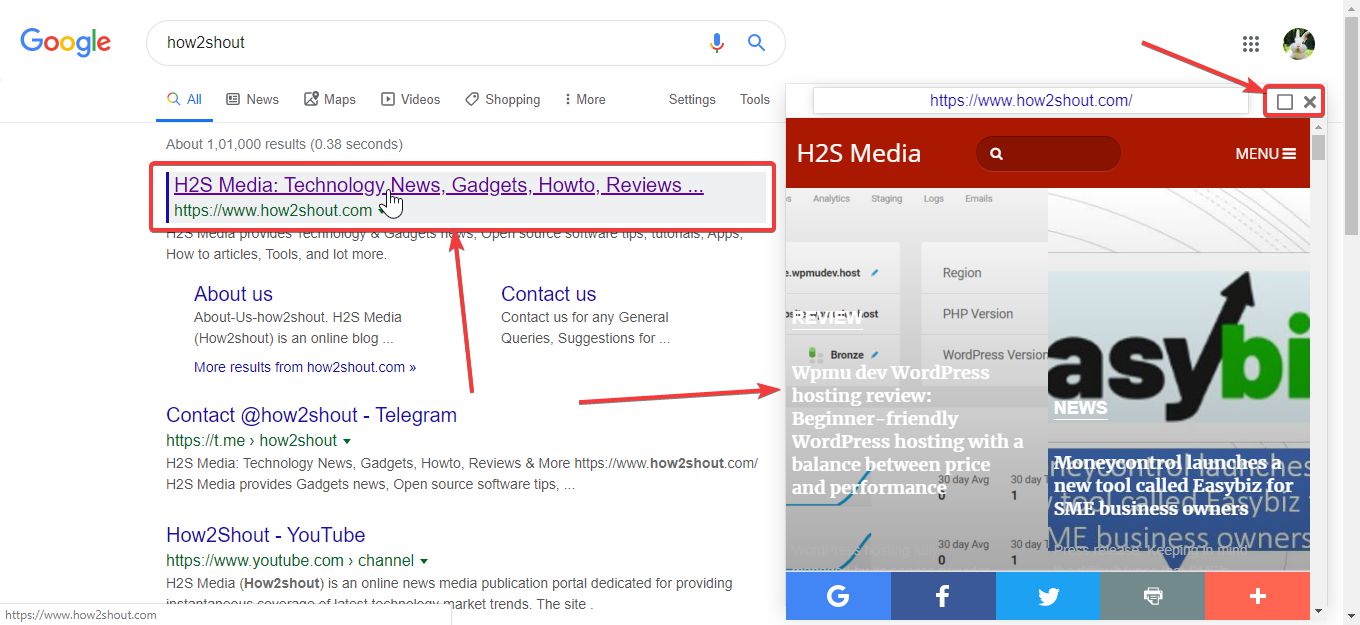Viewport: 1360px width, 625px height.
Task: Click the REVIEW category label
Action: 826,319
